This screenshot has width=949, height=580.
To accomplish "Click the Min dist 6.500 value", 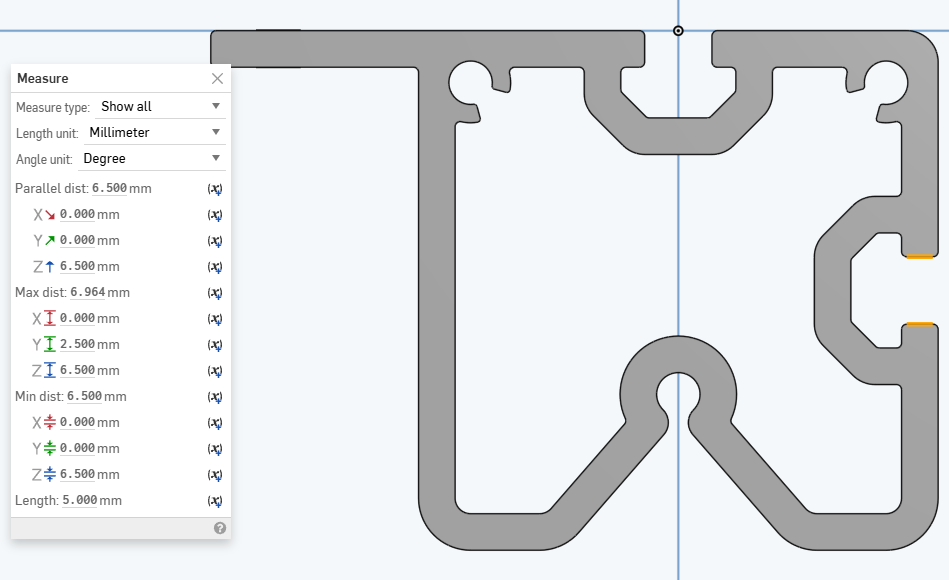I will 84,397.
